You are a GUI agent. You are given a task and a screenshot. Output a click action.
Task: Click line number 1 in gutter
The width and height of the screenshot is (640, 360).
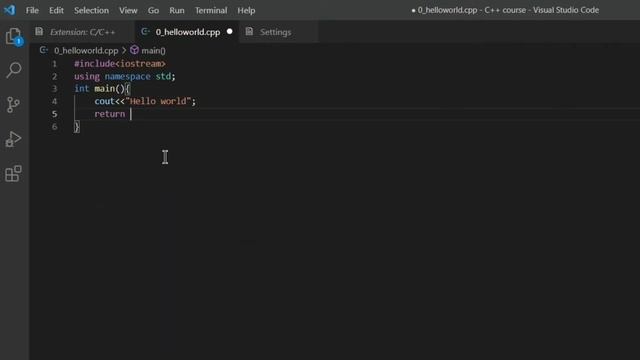click(54, 64)
